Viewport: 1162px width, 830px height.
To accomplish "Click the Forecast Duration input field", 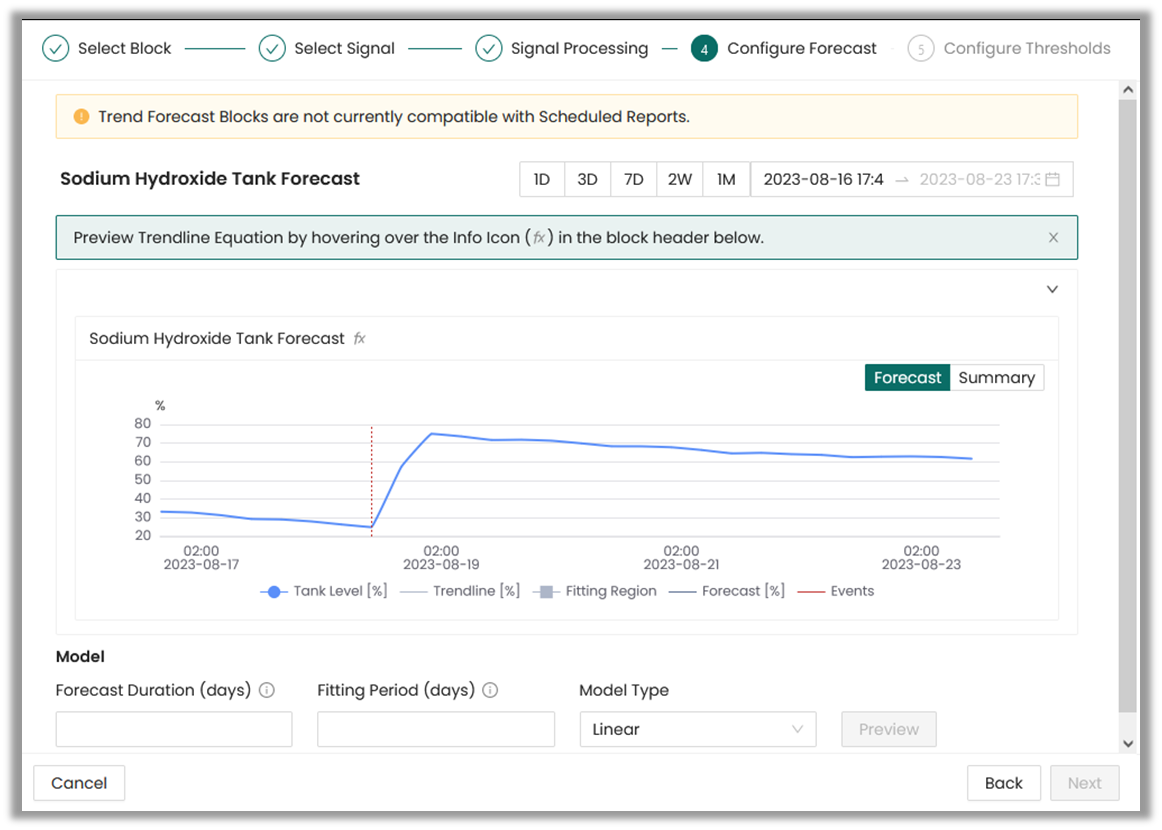I will pos(174,729).
